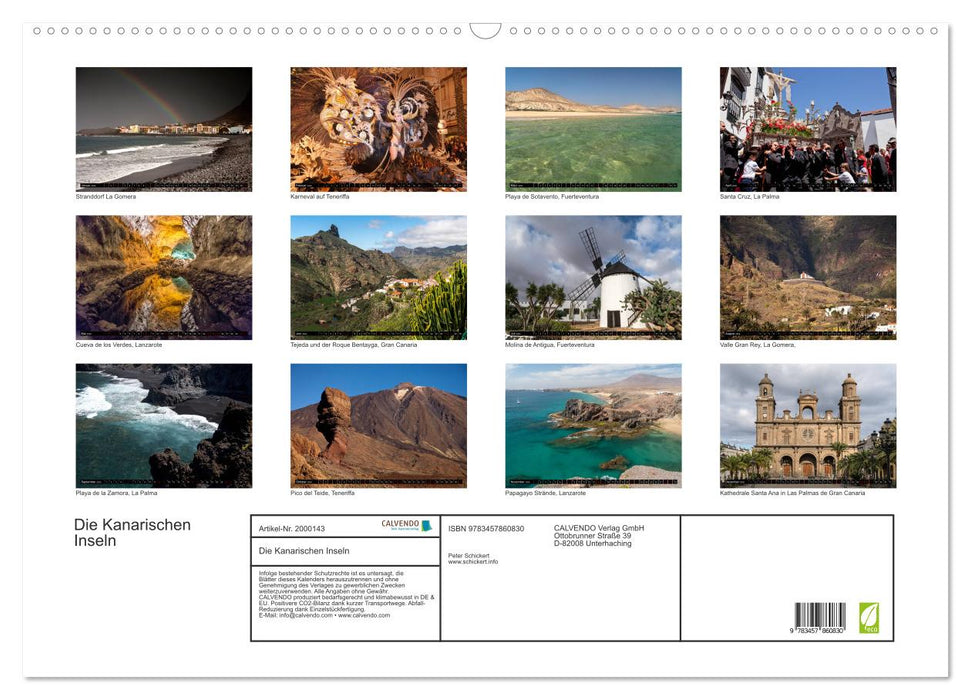The width and height of the screenshot is (971, 700).
Task: Open the www.schickert.info website link
Action: point(471,561)
